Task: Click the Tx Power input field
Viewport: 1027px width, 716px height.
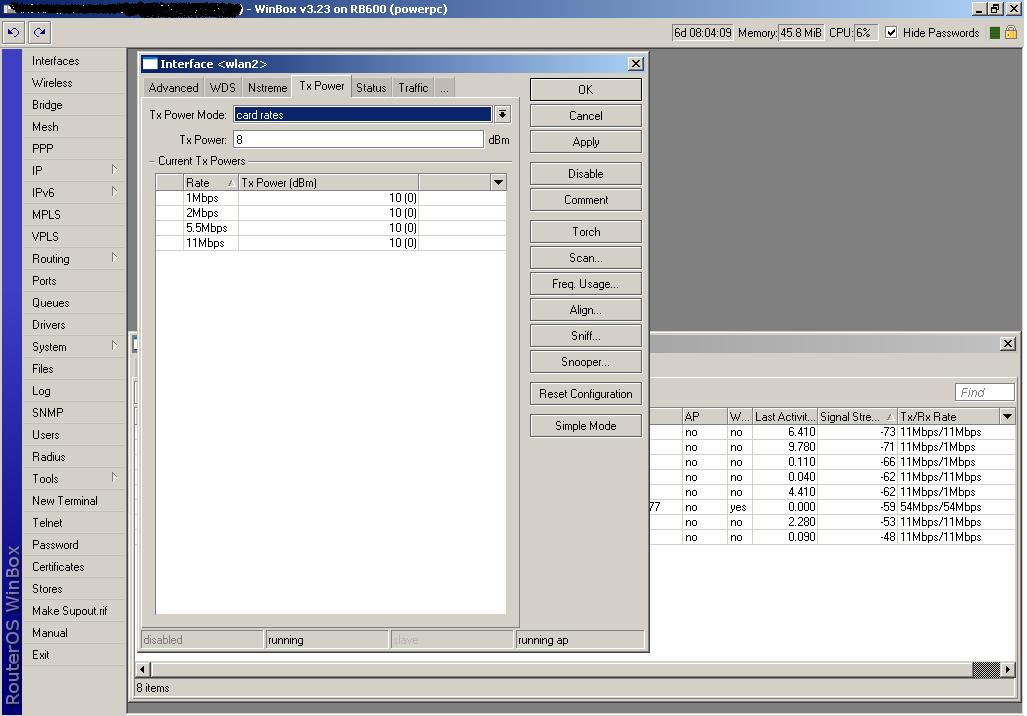Action: coord(358,140)
